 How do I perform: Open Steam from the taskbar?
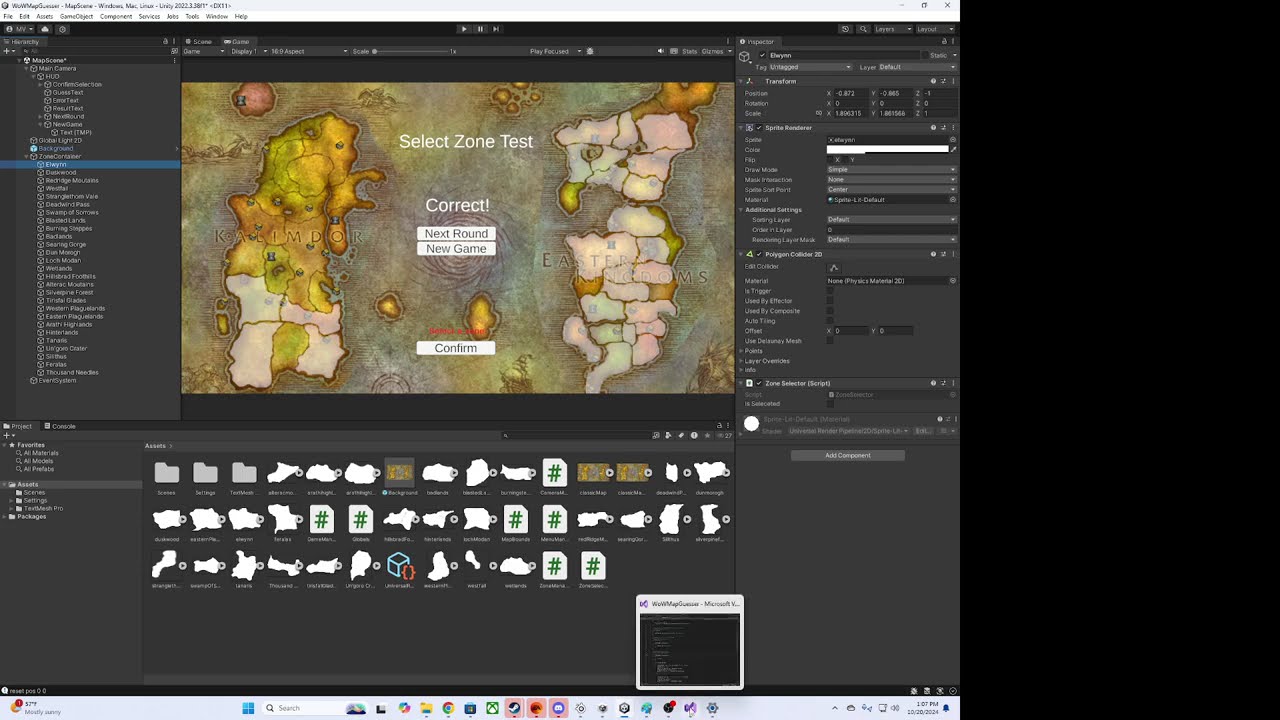[x=514, y=708]
